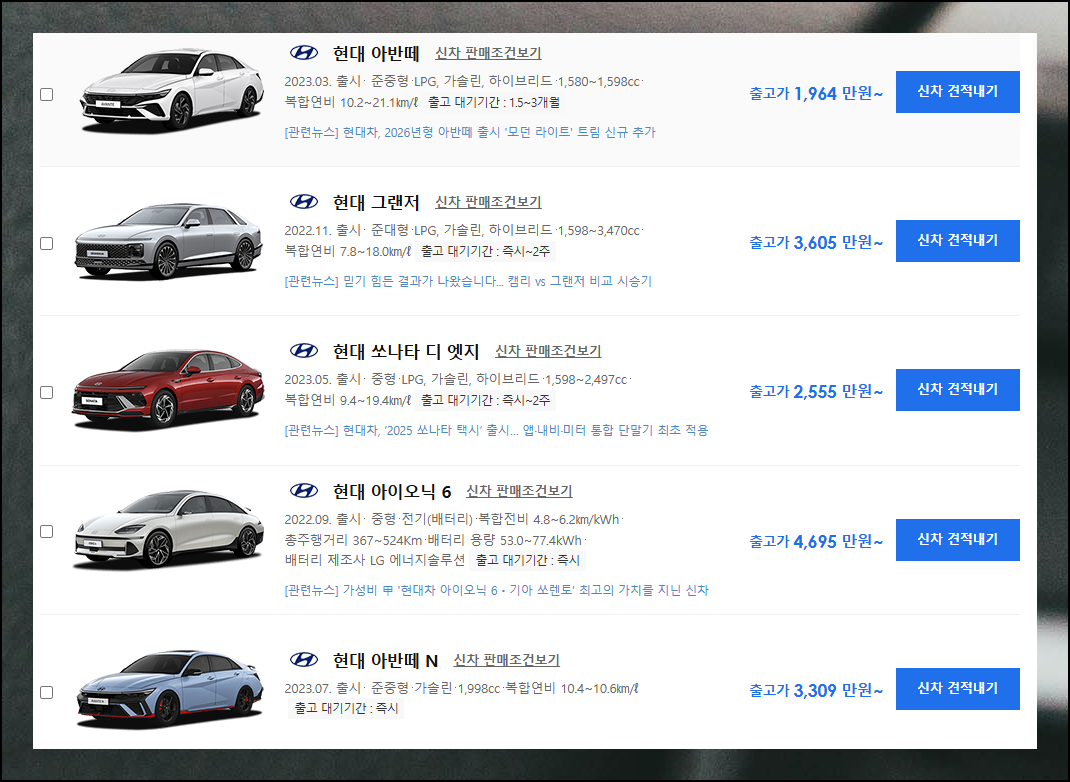
Task: Click the 현대 쏘나타 디 엣지 model title
Action: point(405,351)
